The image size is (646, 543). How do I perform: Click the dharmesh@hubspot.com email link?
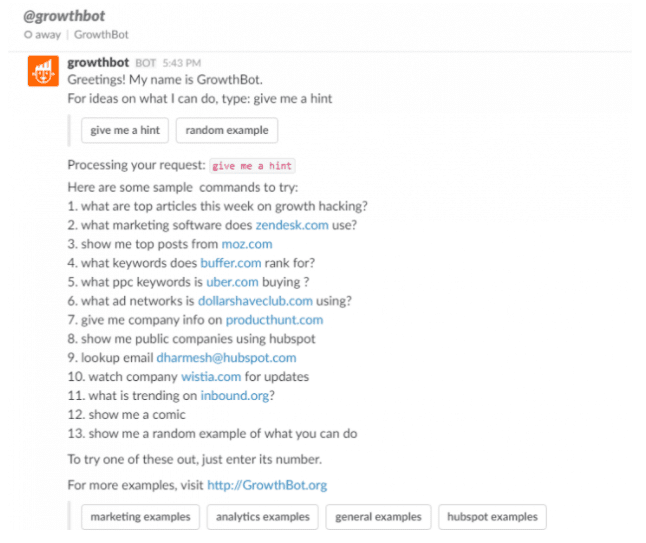pos(226,358)
